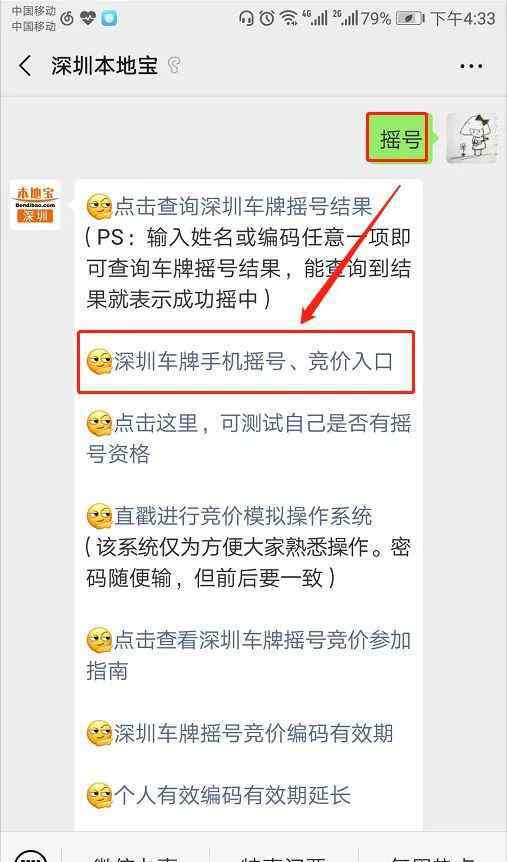Tap the keyboard toggle icon at bottom left
The height and width of the screenshot is (862, 507).
tap(30, 857)
